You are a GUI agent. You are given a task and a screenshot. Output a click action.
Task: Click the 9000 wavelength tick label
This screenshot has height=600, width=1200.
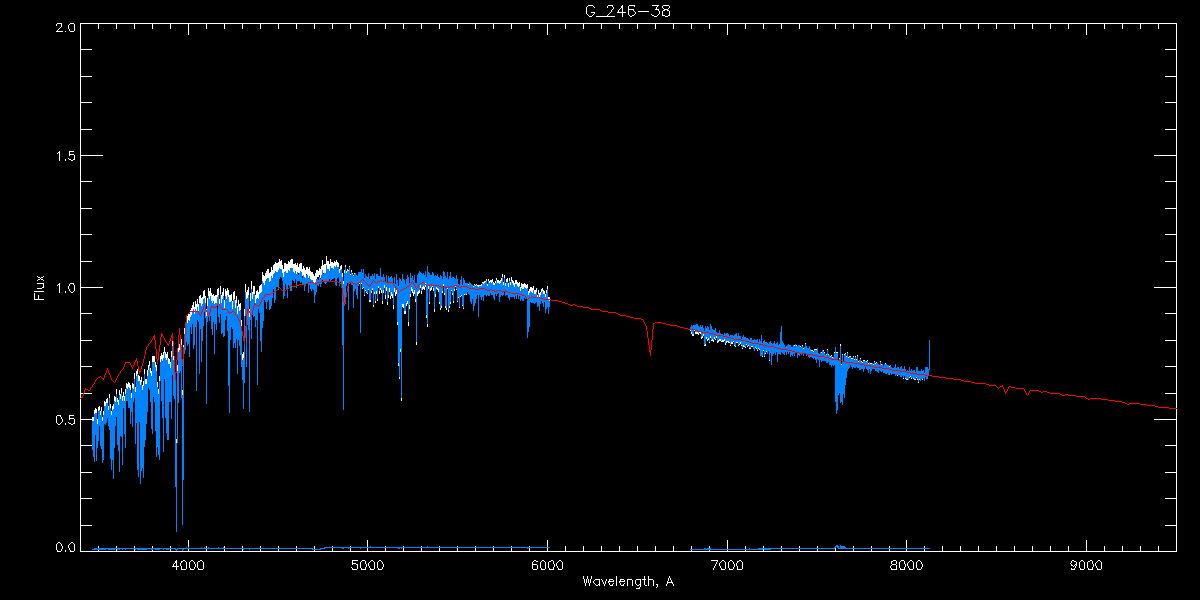[1086, 563]
